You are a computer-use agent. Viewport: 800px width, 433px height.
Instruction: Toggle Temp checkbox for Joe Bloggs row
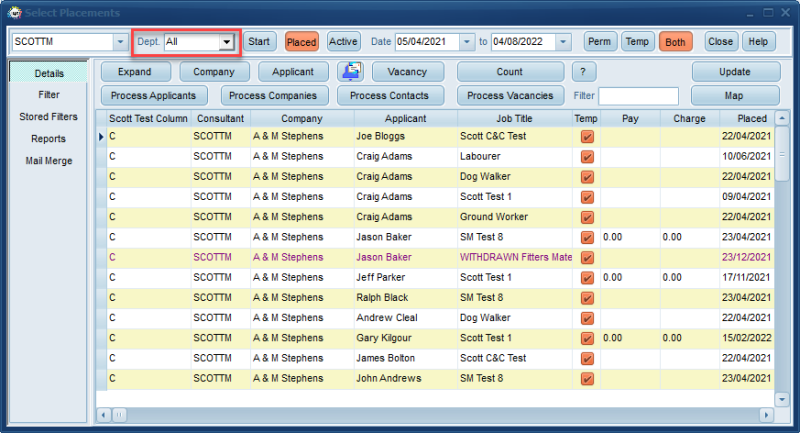(587, 137)
